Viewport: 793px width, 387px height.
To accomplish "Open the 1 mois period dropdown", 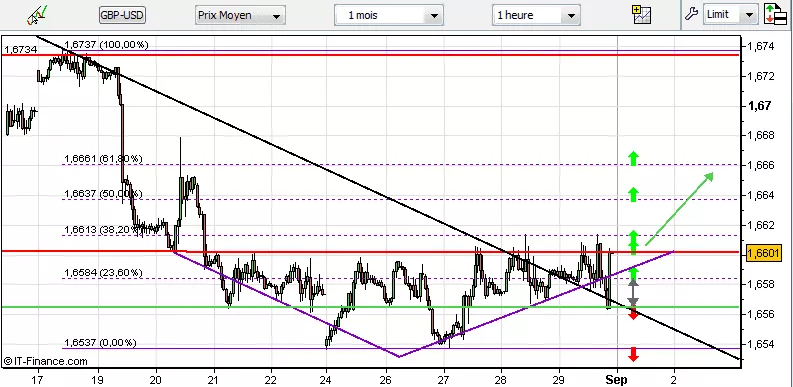I will point(389,15).
